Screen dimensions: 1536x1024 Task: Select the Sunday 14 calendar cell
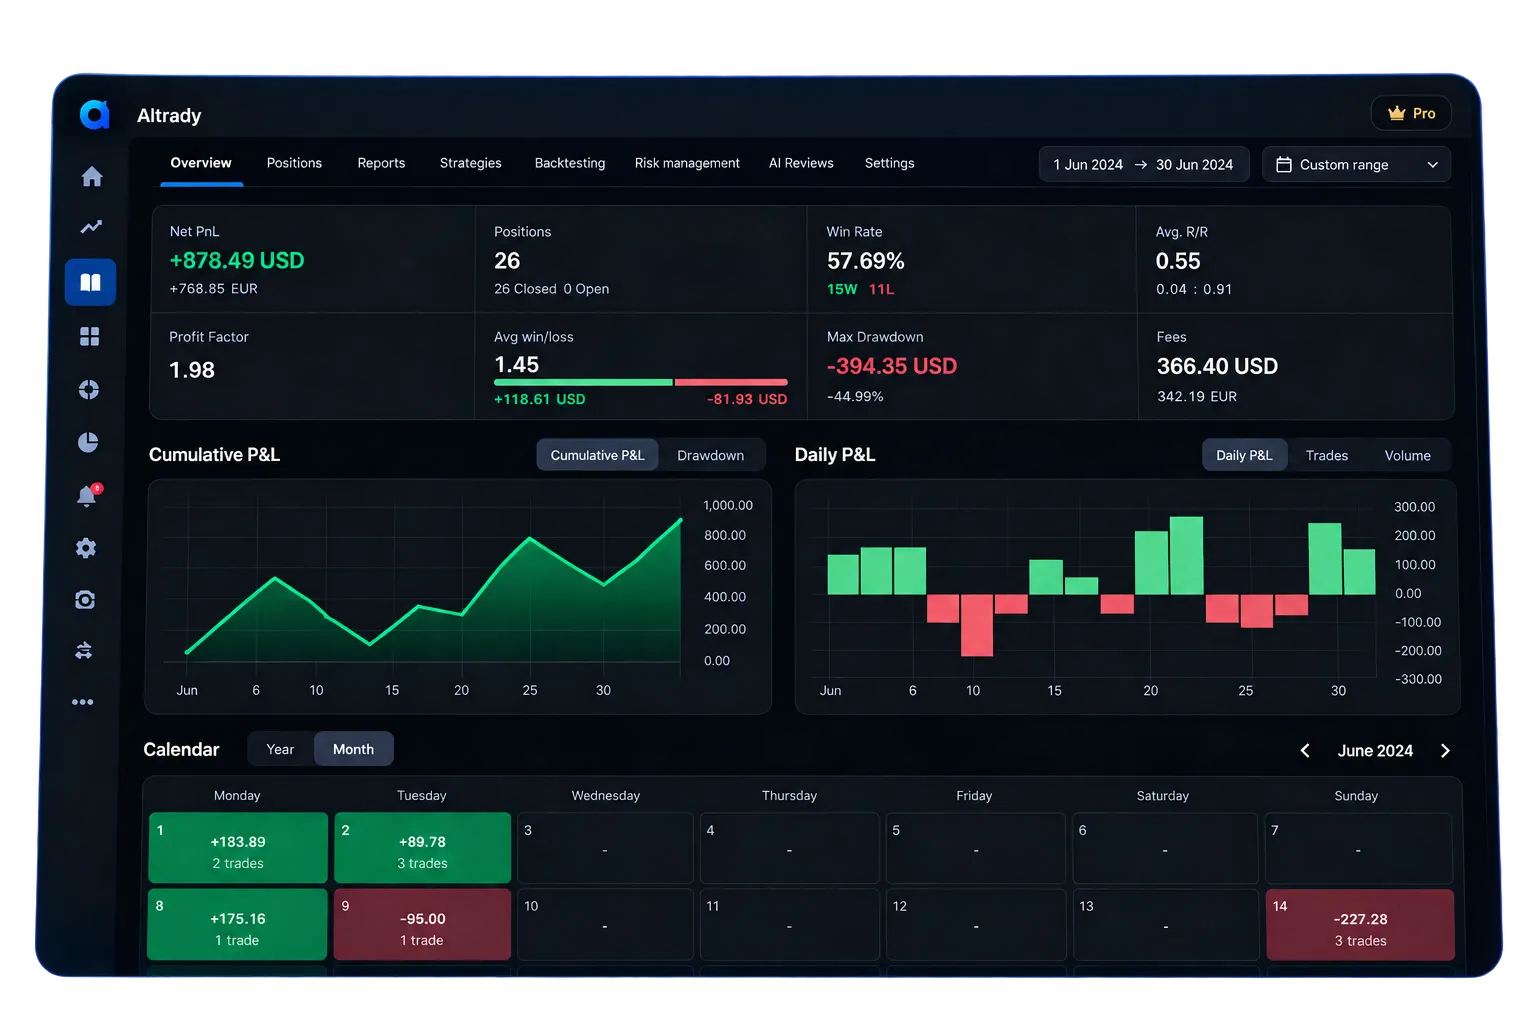point(1359,925)
